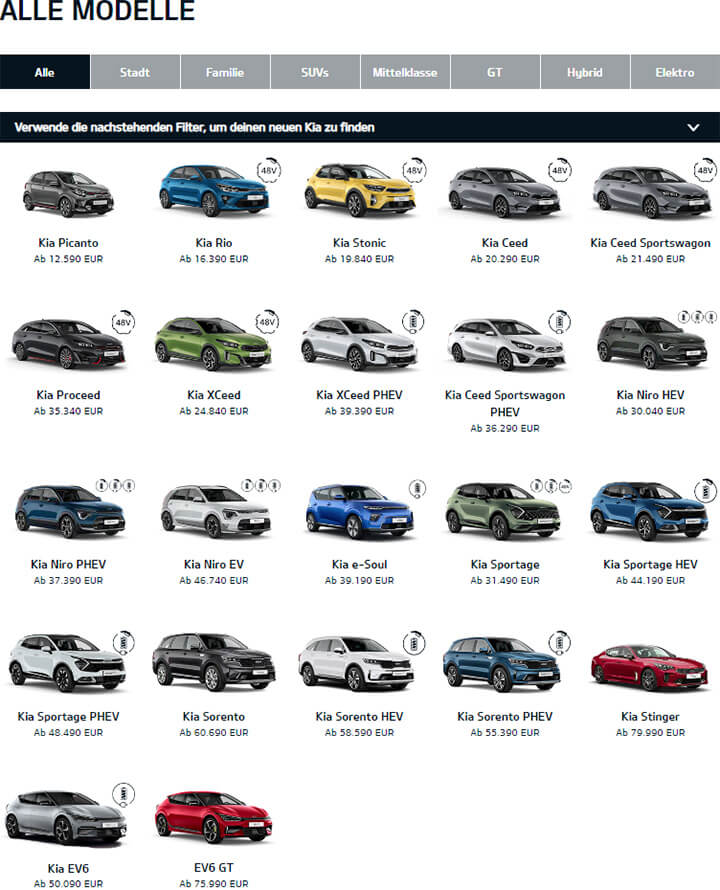Click the 48V badge next to Kia Rio
The height and width of the screenshot is (890, 720).
(x=269, y=171)
